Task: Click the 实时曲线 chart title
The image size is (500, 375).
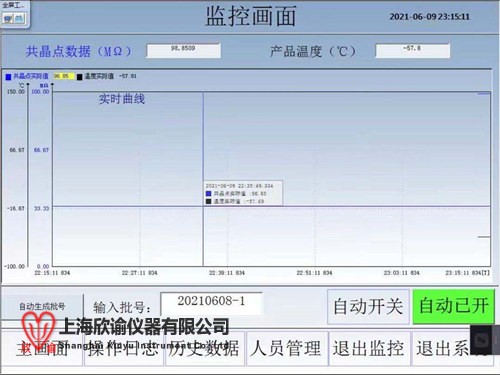Action: [x=122, y=99]
